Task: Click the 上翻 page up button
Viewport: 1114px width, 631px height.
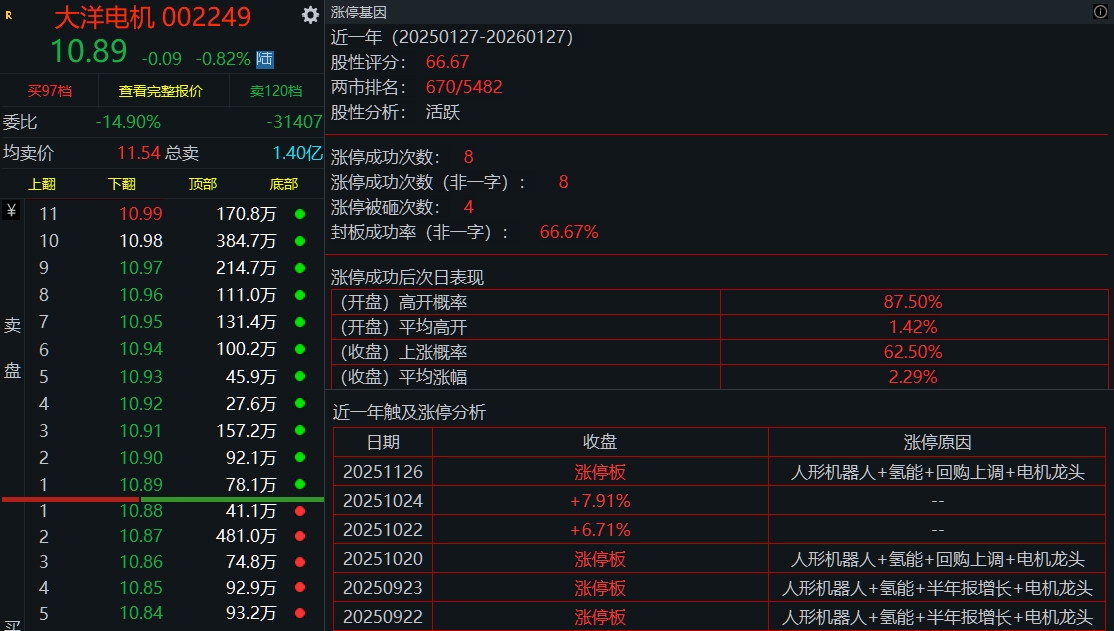Action: pyautogui.click(x=42, y=184)
